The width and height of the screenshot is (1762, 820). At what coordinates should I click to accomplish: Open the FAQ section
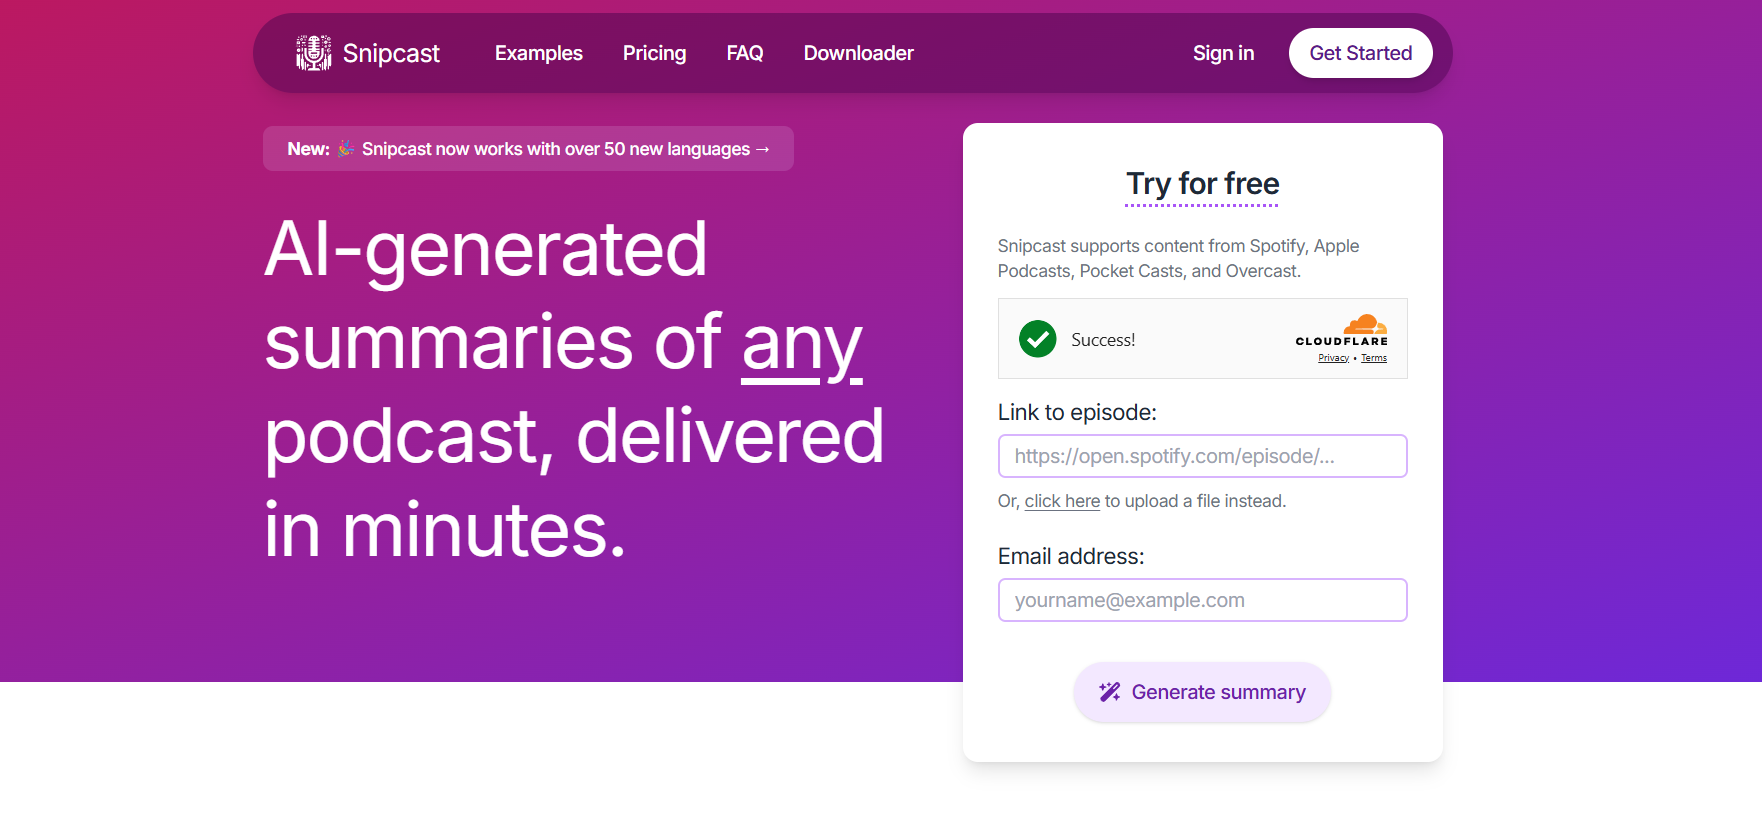click(745, 53)
